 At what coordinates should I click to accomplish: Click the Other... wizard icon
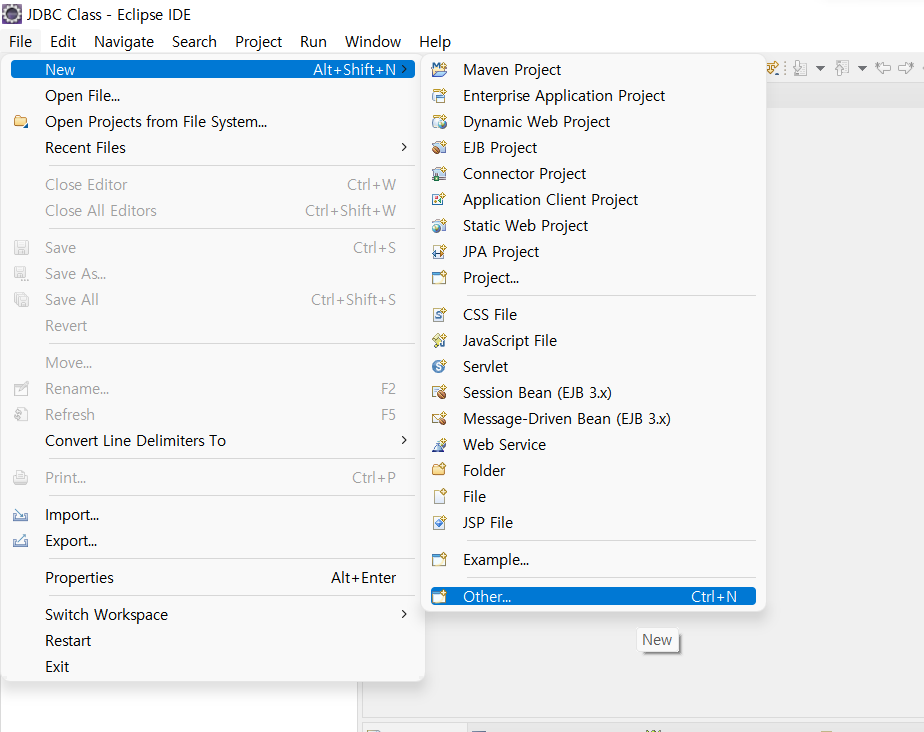(439, 596)
